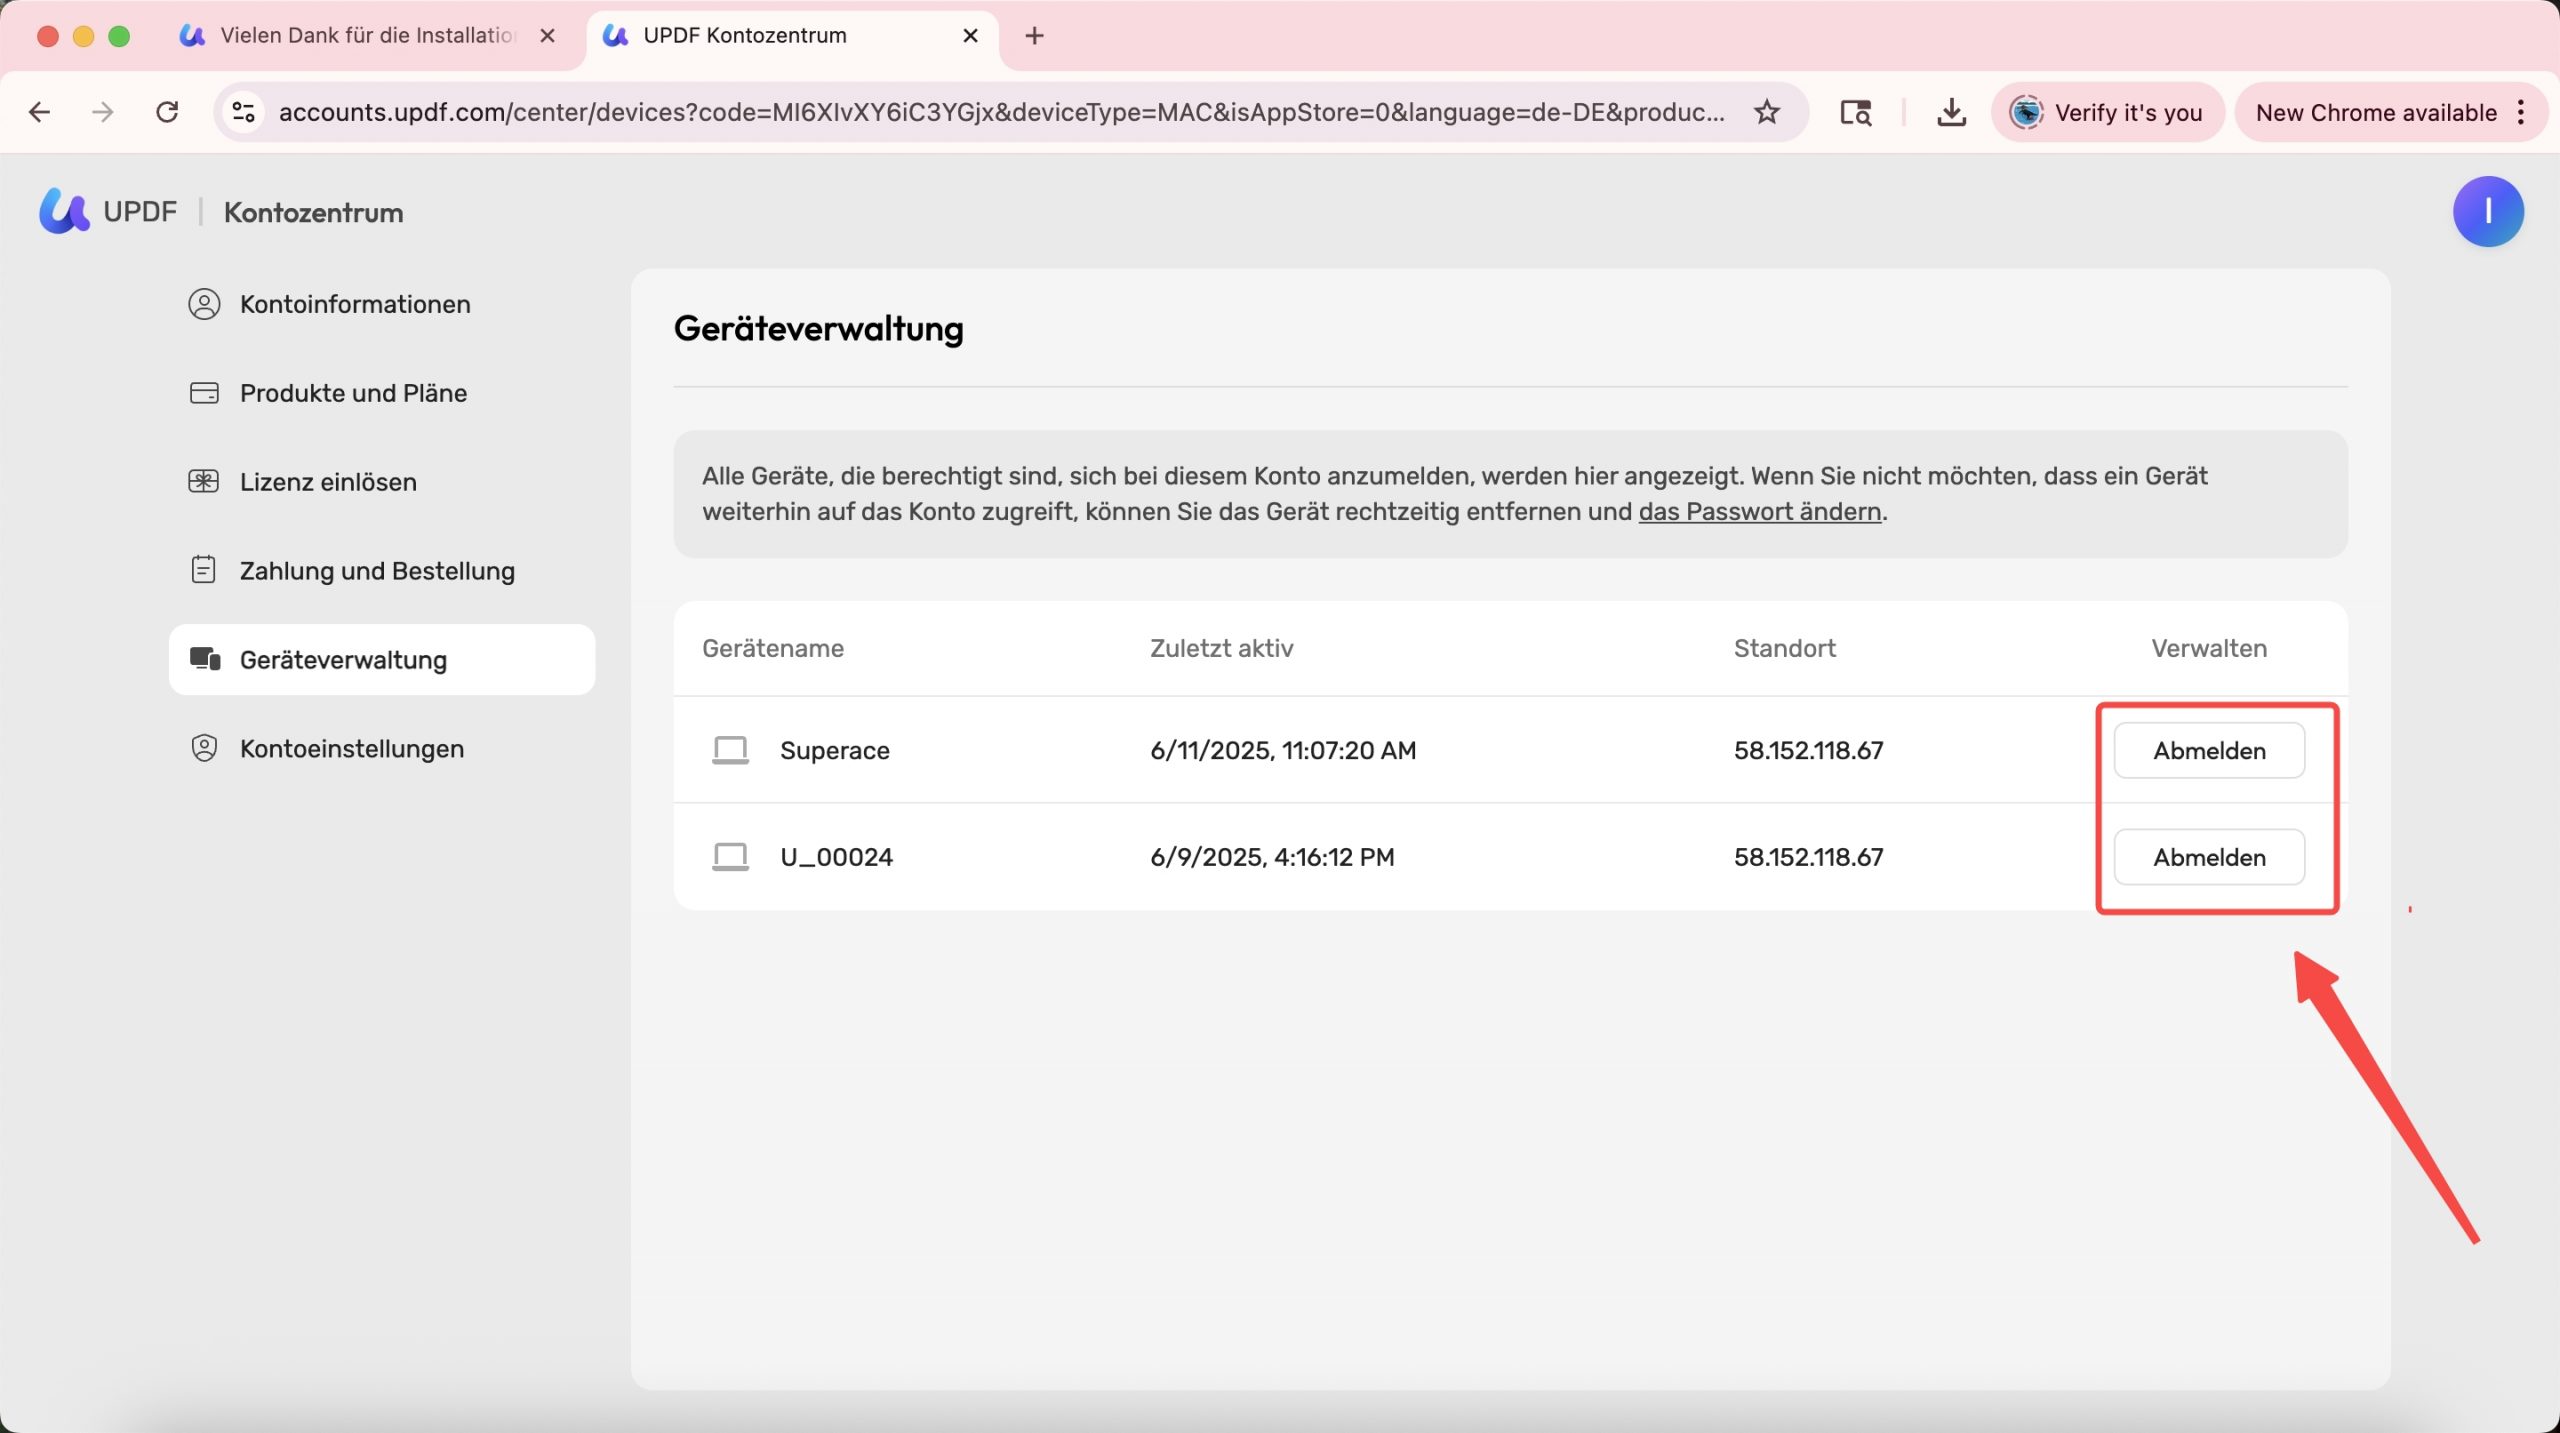Click the device name U_00024
This screenshot has height=1433, width=2560.
coord(836,857)
